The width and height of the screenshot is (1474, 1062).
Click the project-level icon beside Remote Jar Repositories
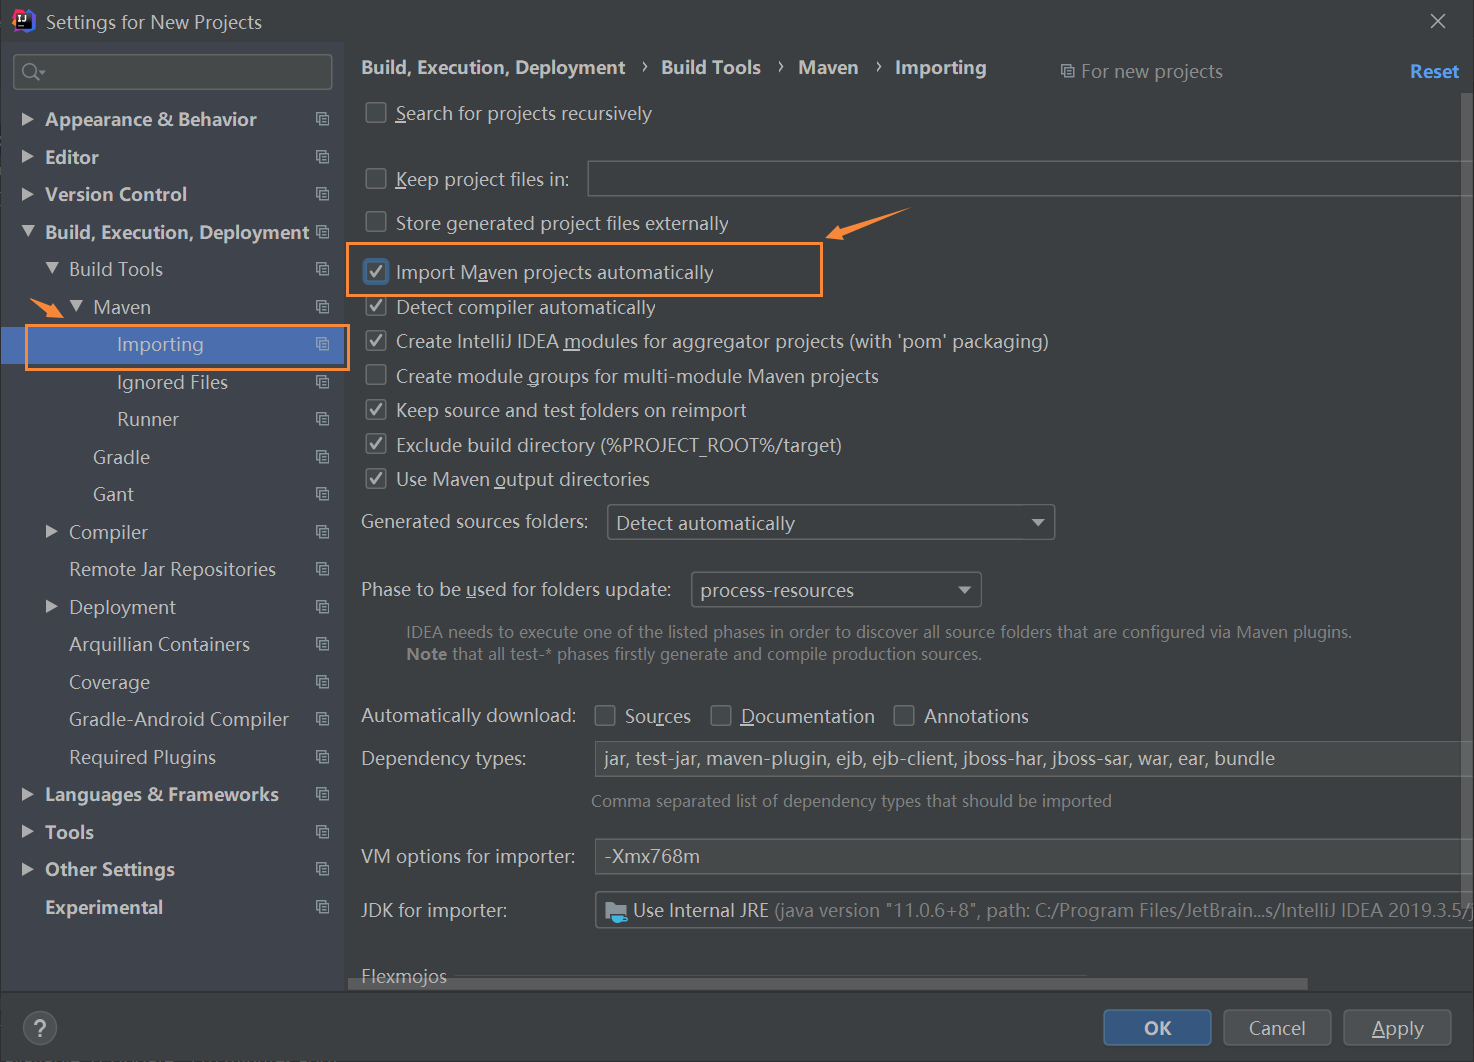pos(322,569)
